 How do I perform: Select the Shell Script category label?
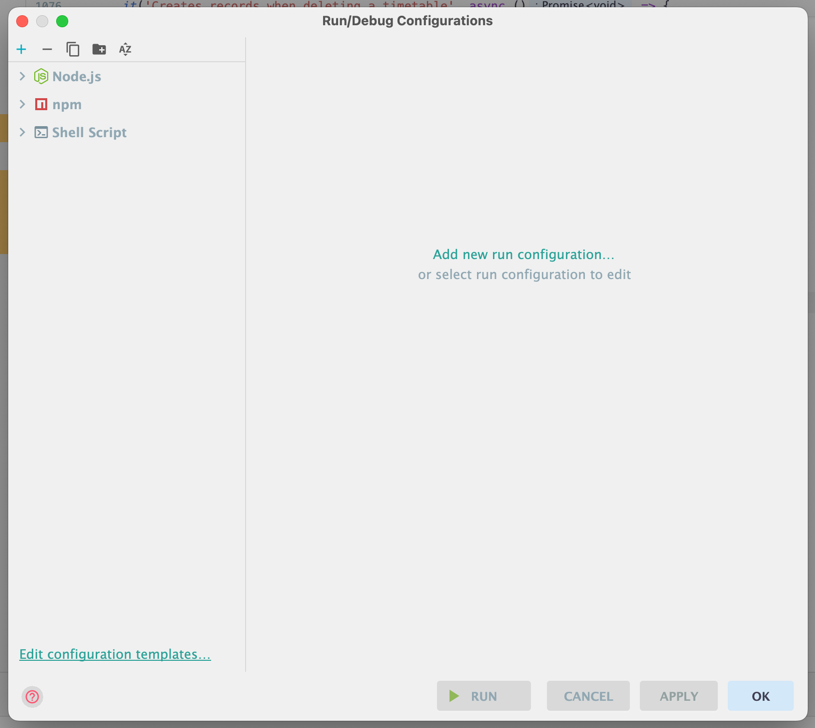coord(89,133)
